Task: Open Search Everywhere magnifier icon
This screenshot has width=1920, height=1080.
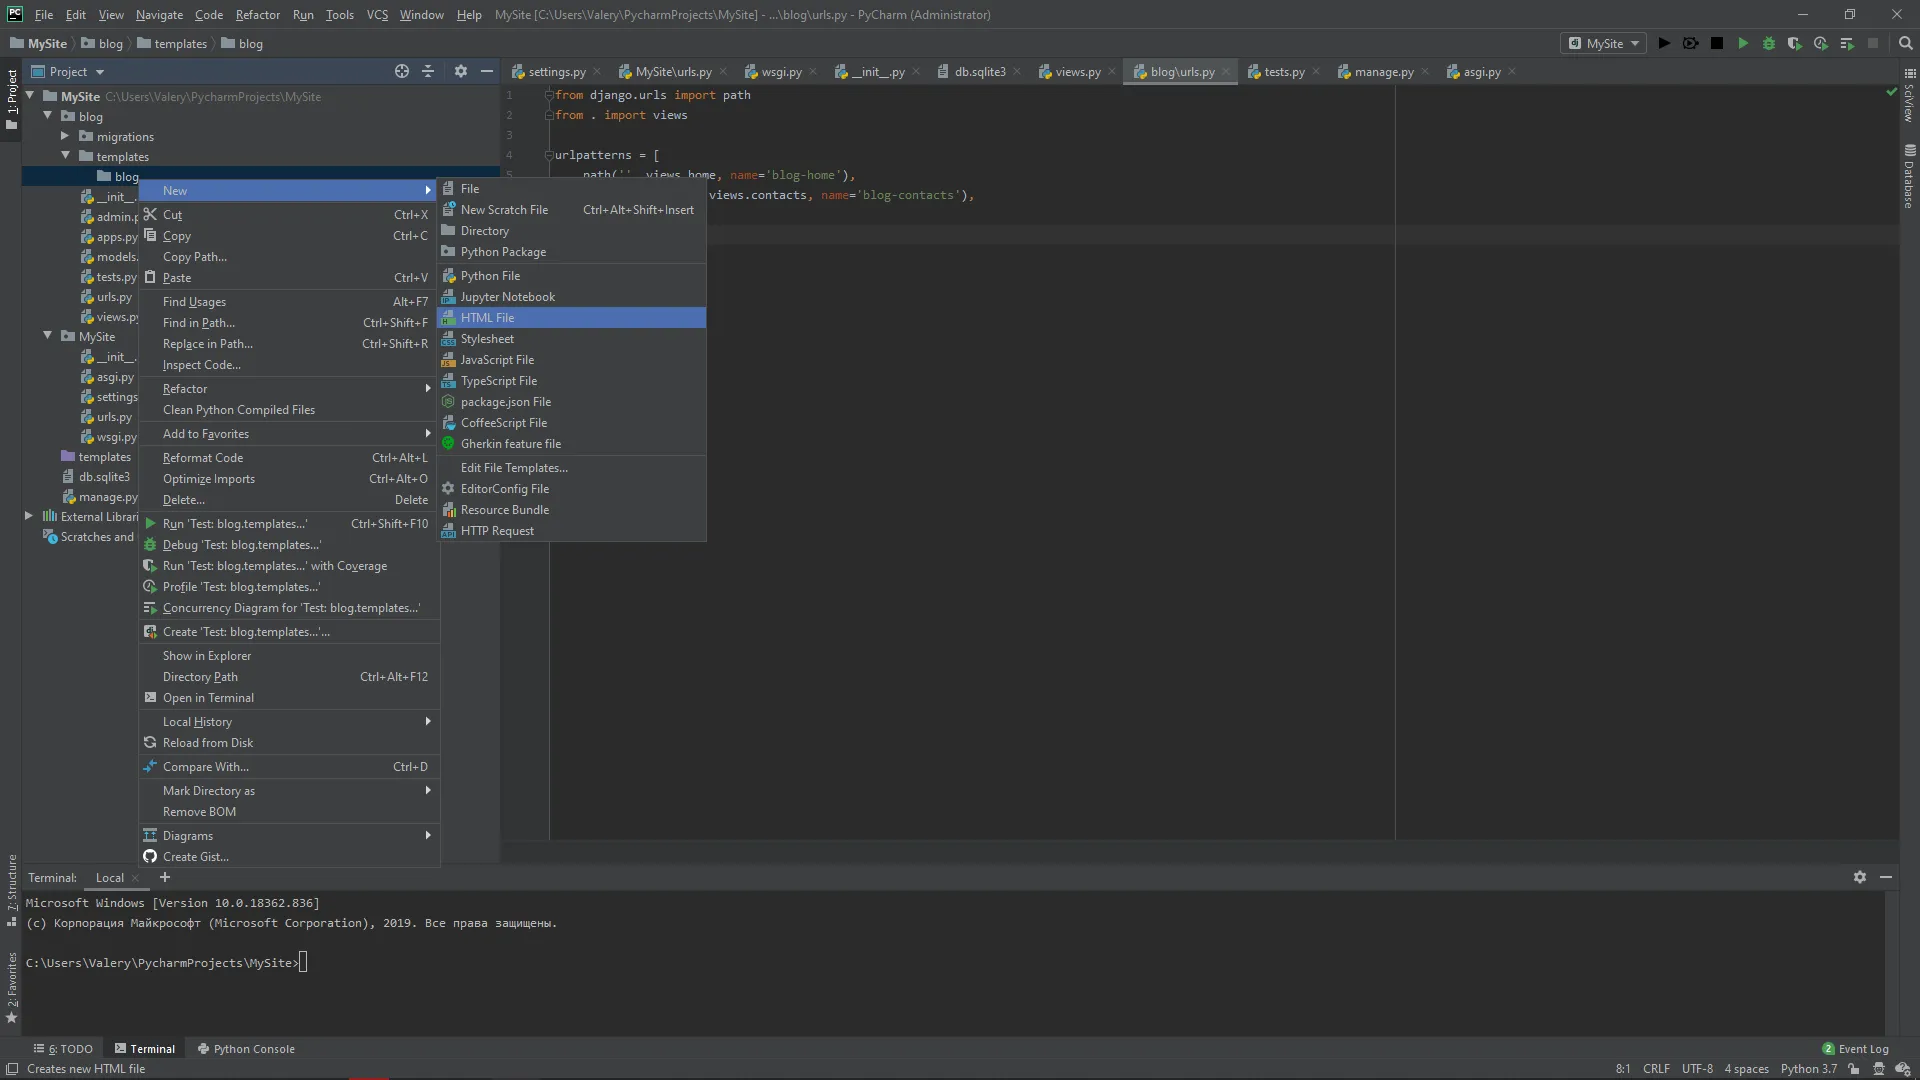Action: click(1905, 43)
